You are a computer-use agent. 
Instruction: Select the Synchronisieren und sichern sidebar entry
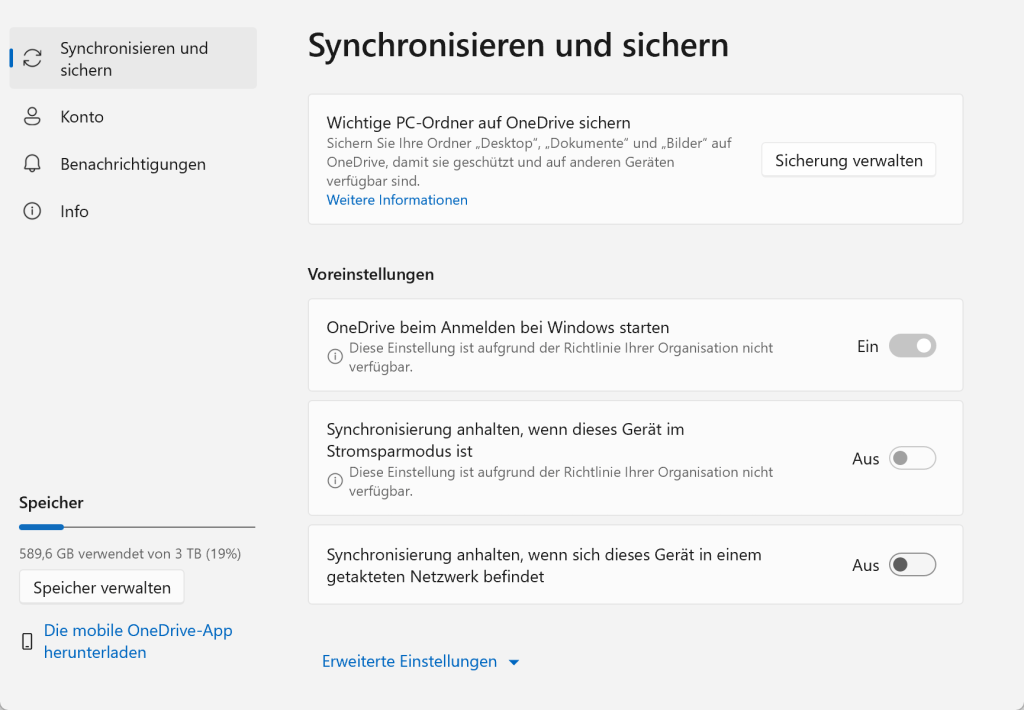click(x=133, y=57)
